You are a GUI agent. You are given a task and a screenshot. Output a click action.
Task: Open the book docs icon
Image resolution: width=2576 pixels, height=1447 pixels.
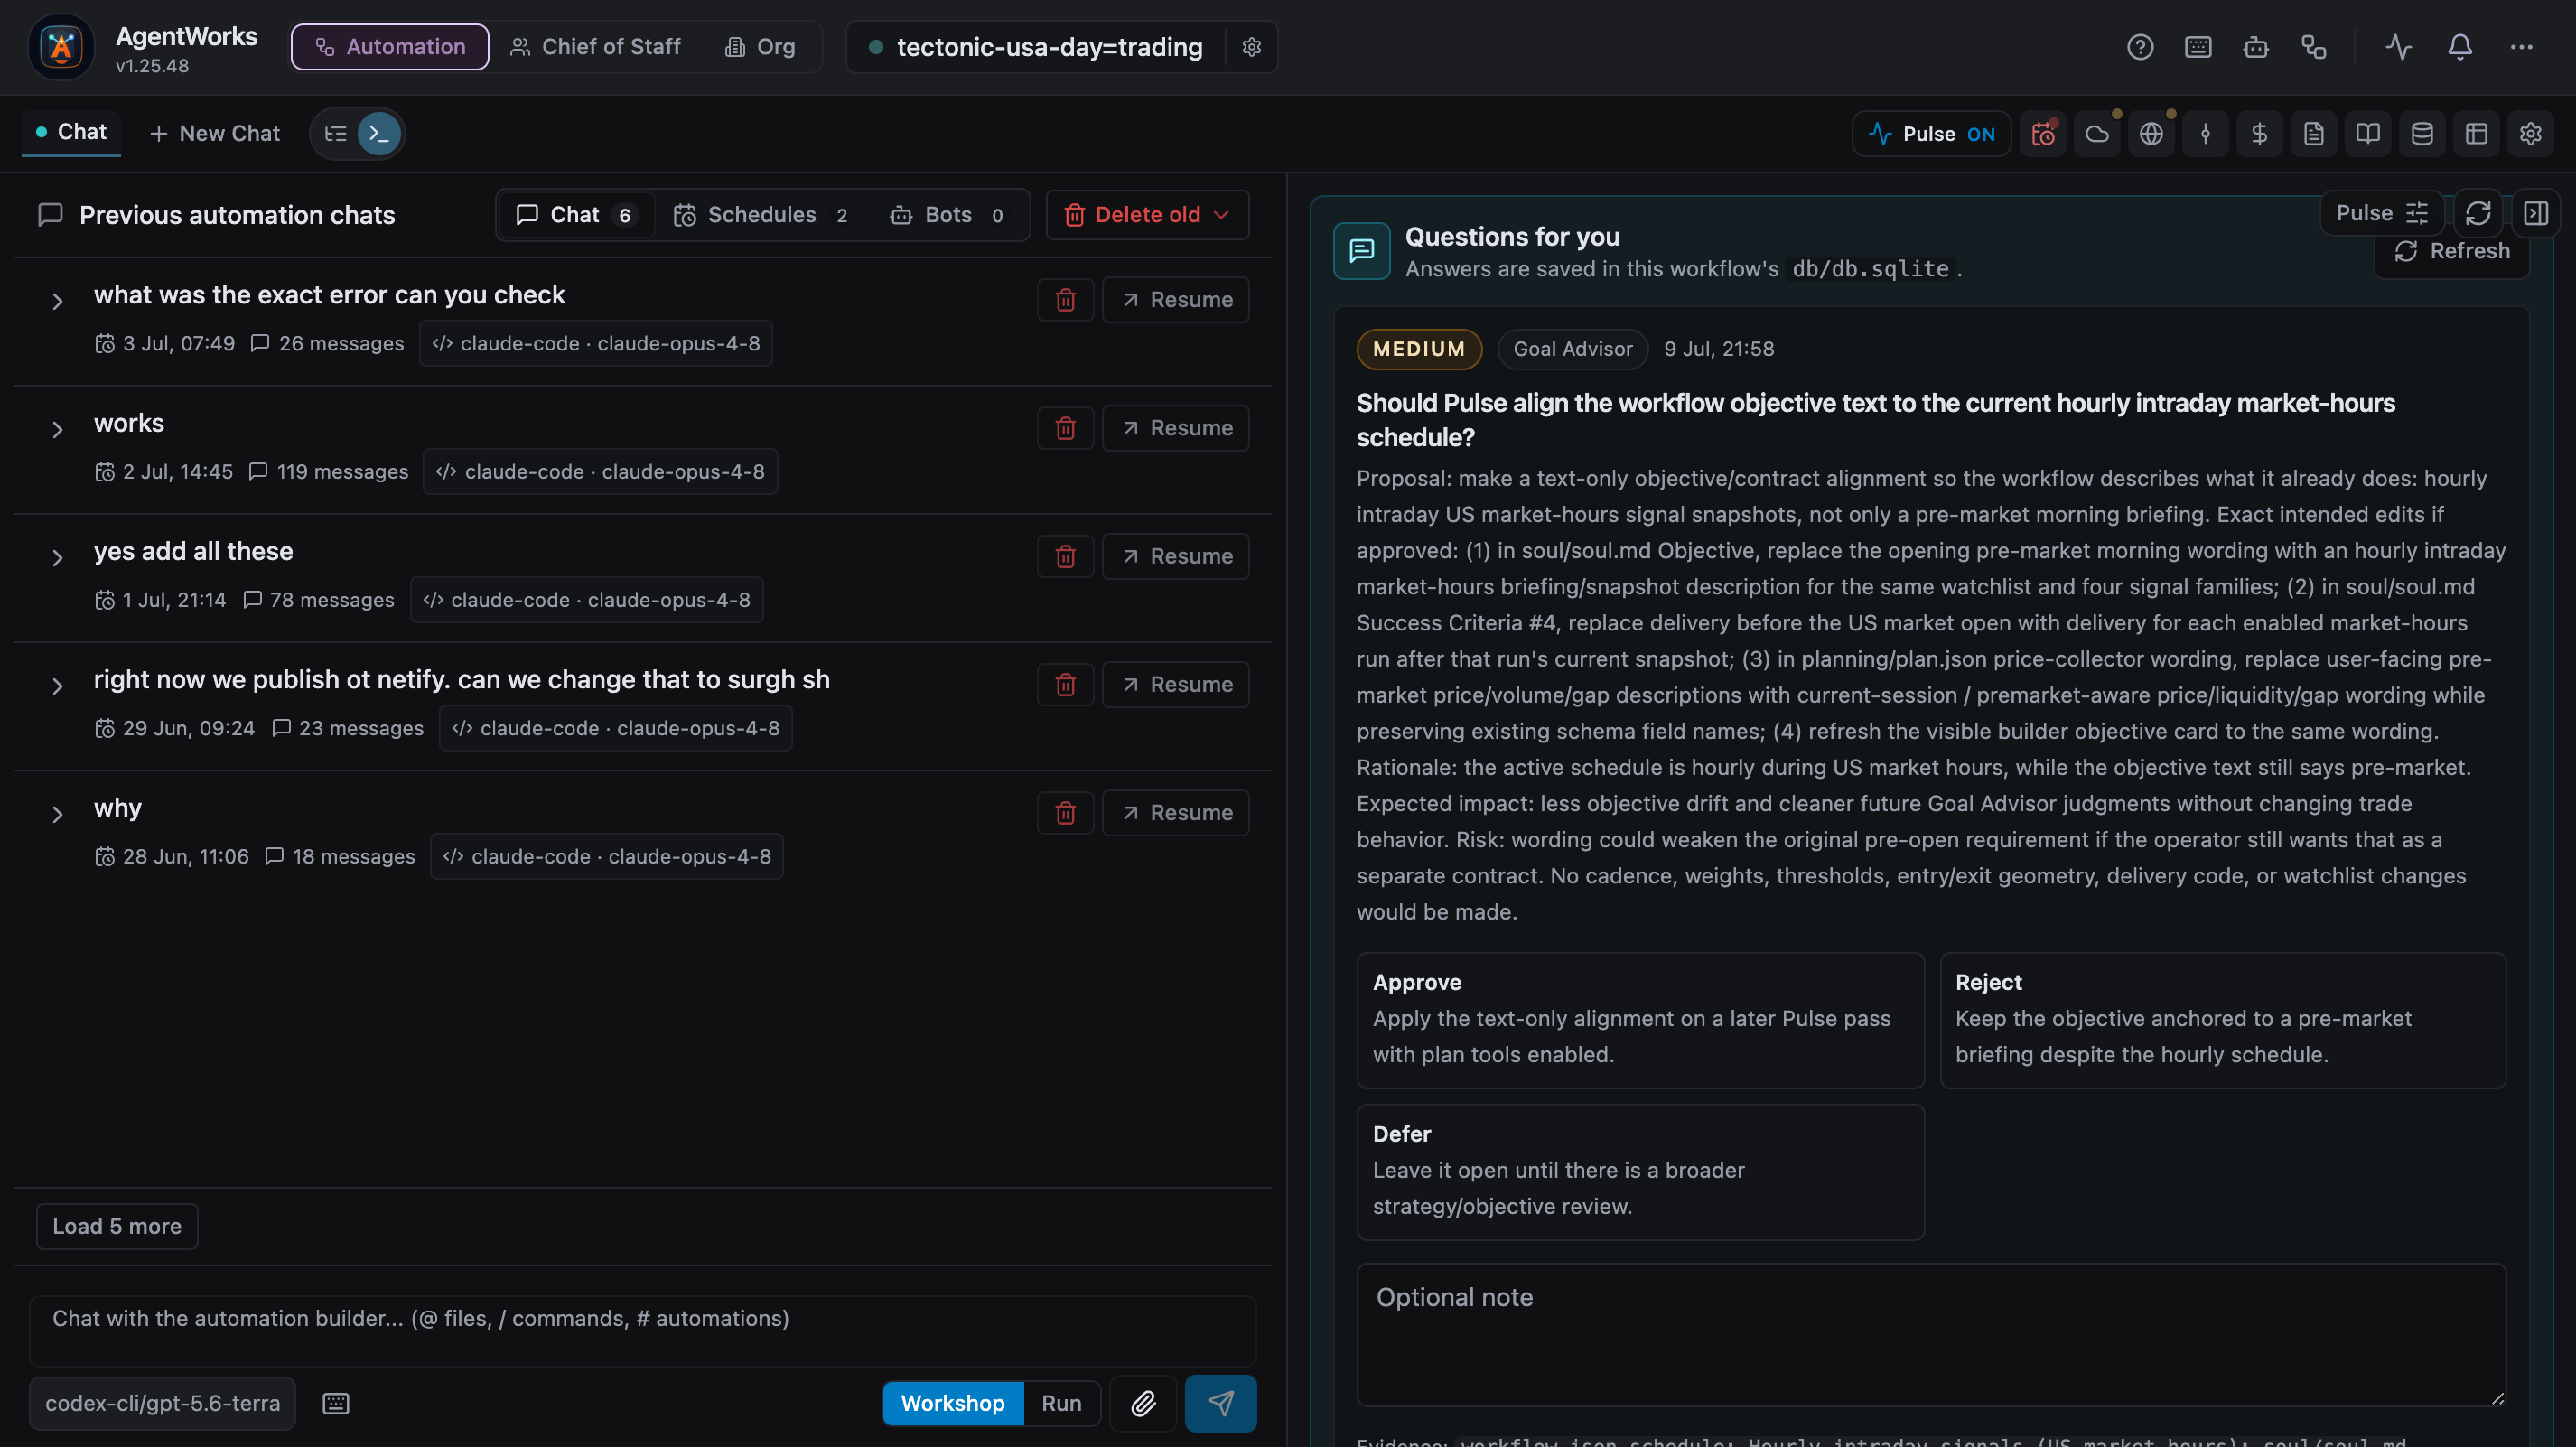coord(2367,134)
